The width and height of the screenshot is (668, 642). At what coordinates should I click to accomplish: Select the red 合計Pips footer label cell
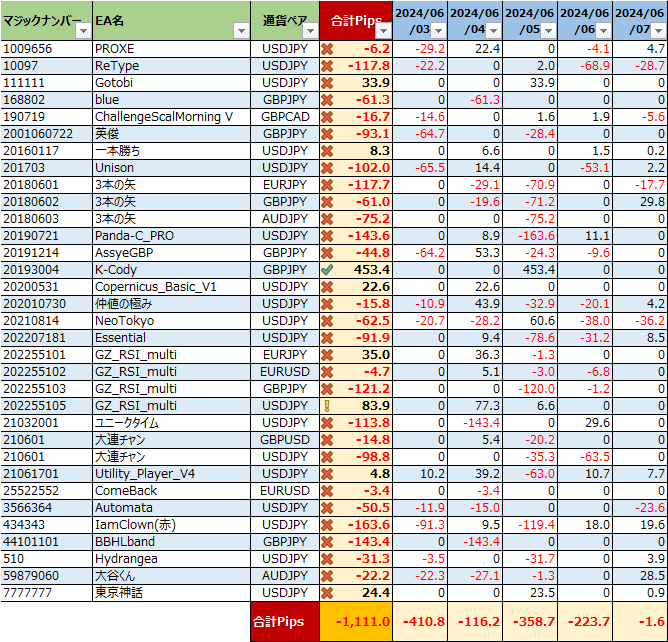coord(285,622)
